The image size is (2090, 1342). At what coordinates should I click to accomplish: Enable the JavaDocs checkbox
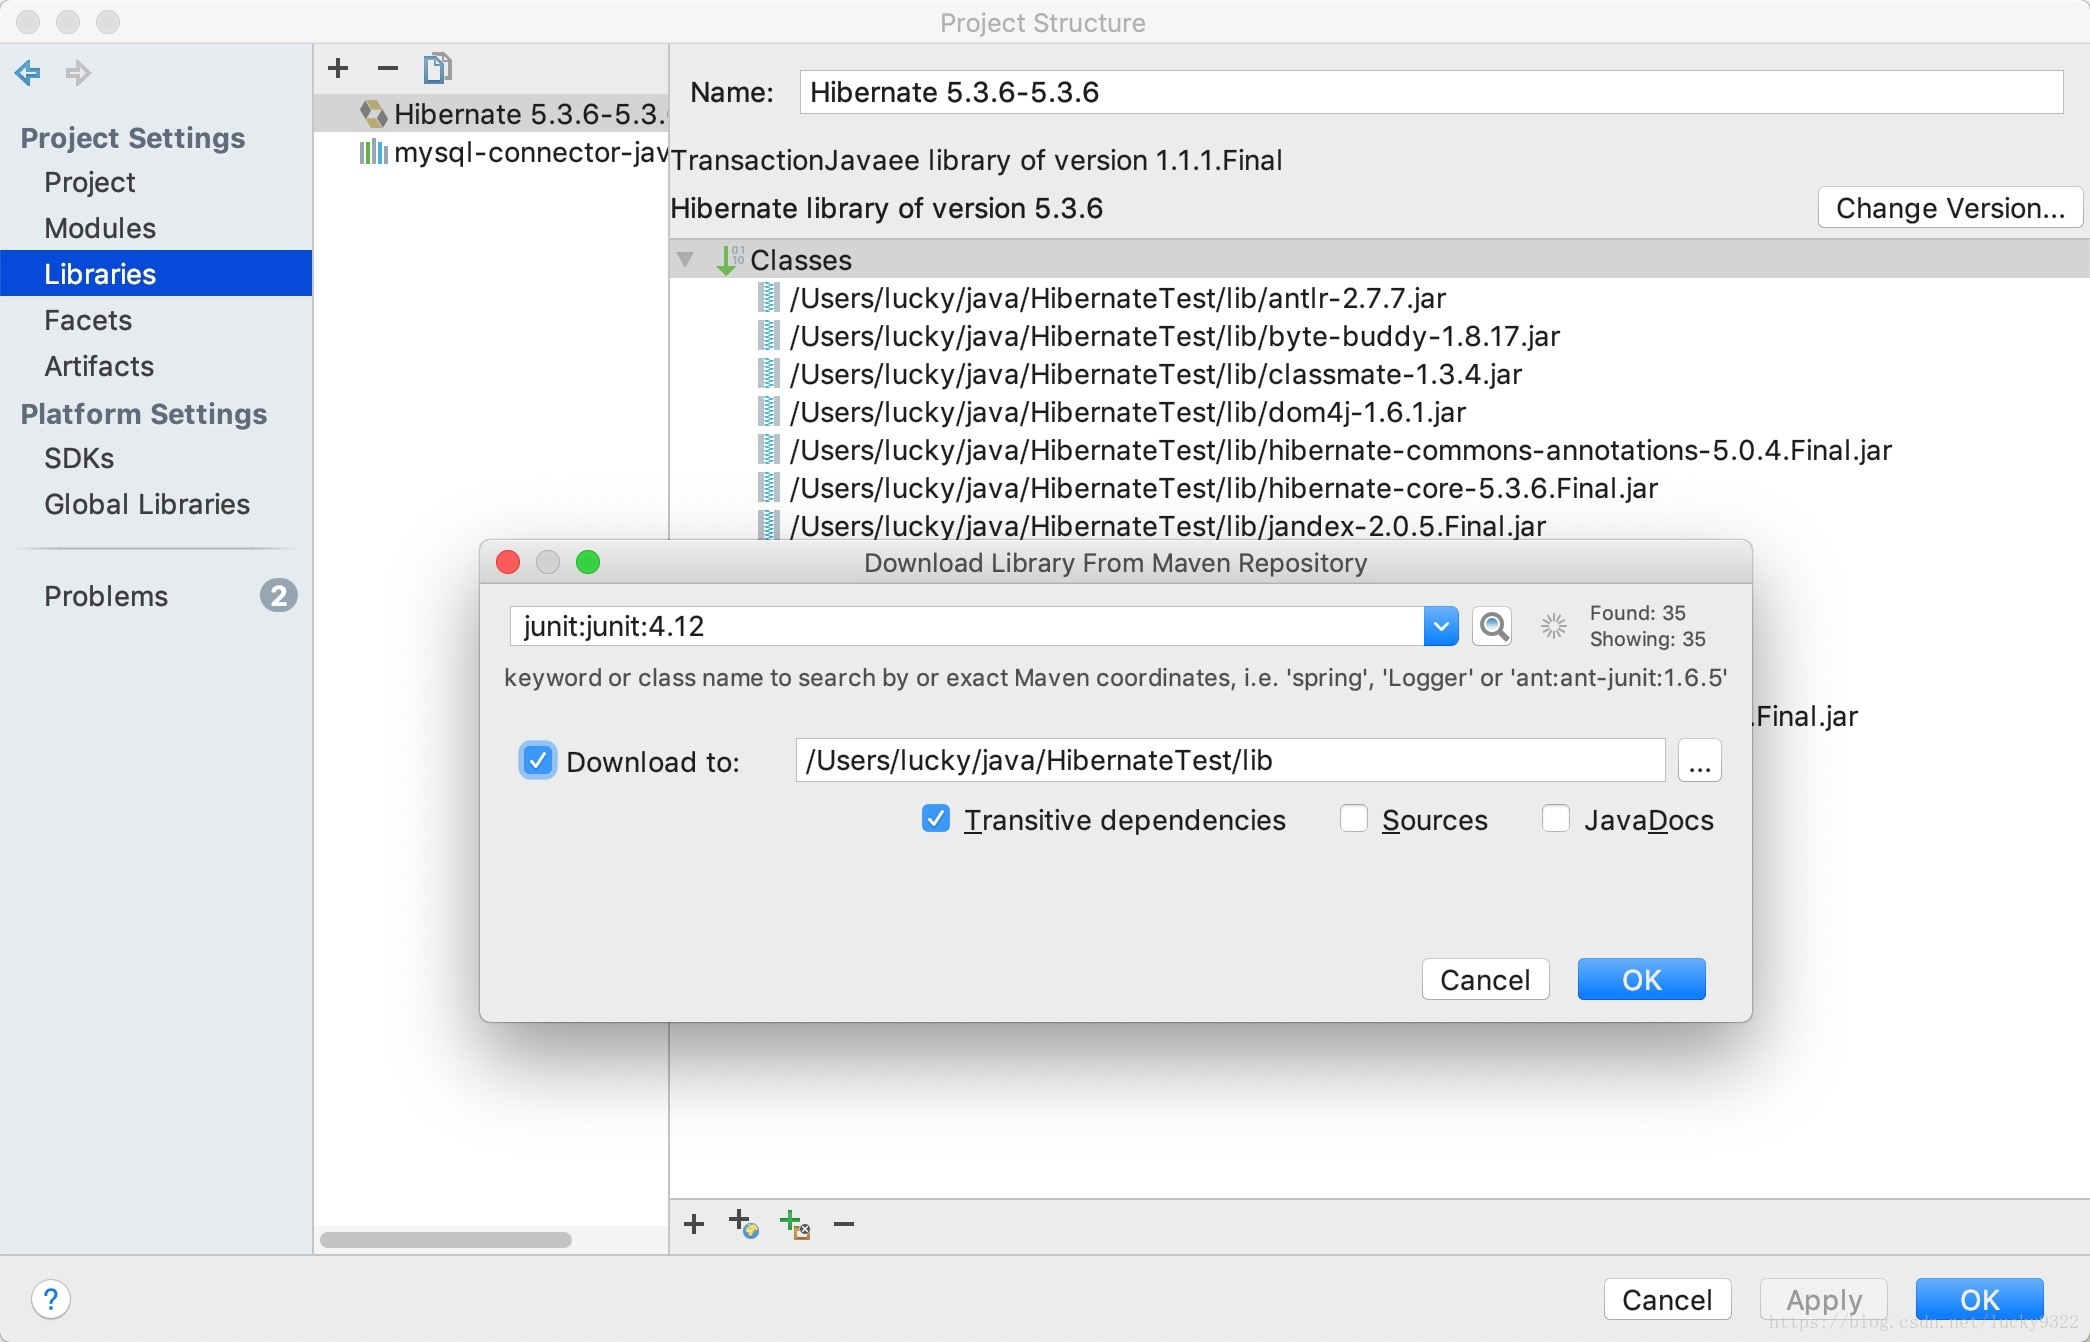(1556, 819)
